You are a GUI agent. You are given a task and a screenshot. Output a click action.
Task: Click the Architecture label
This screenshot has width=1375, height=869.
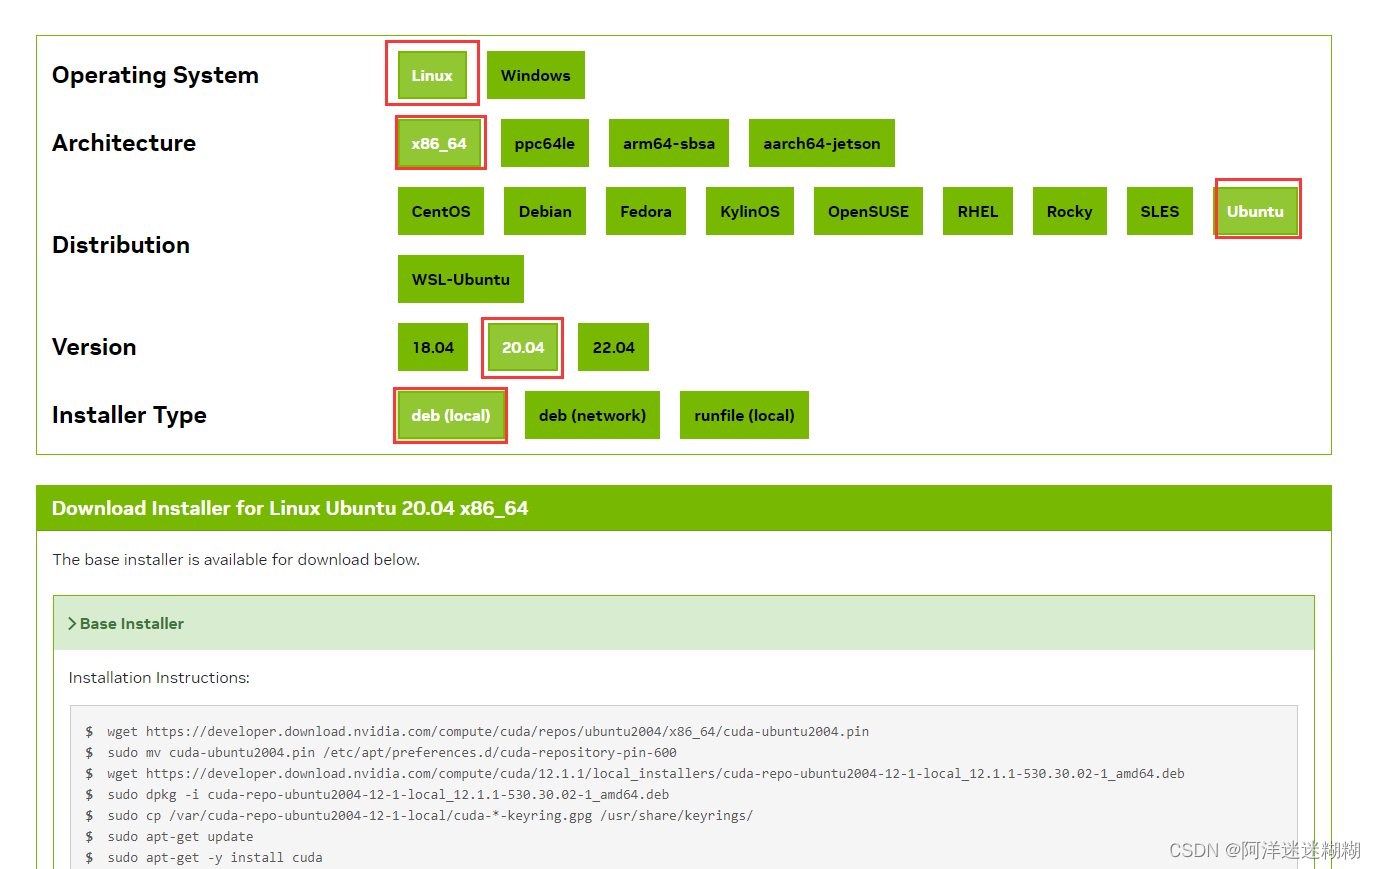124,143
